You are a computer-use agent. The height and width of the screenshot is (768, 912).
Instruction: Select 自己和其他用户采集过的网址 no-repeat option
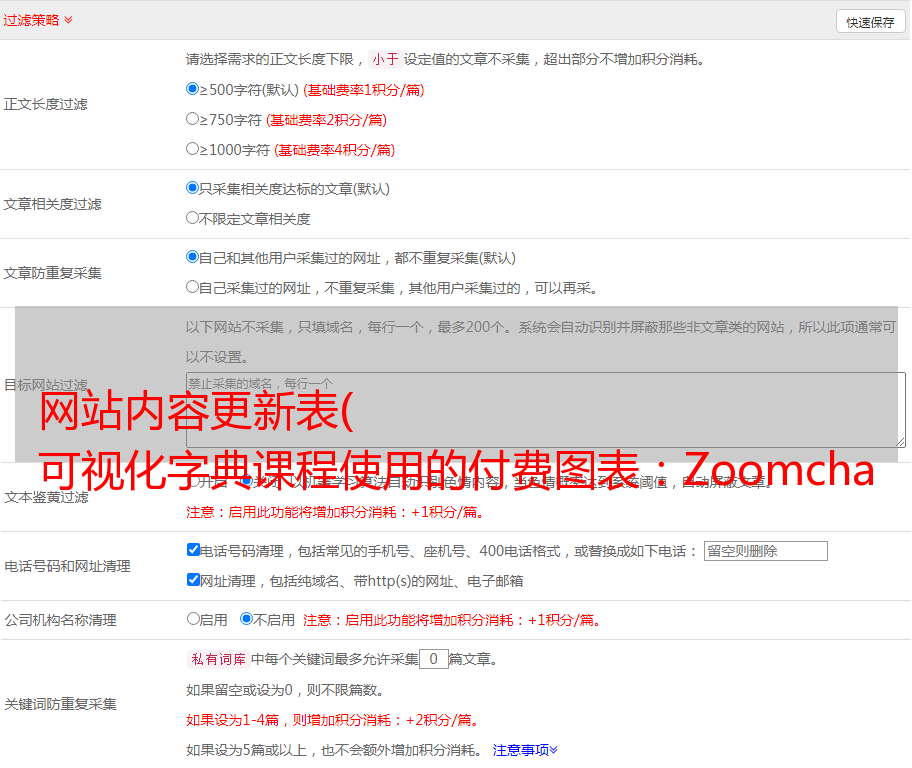point(192,257)
